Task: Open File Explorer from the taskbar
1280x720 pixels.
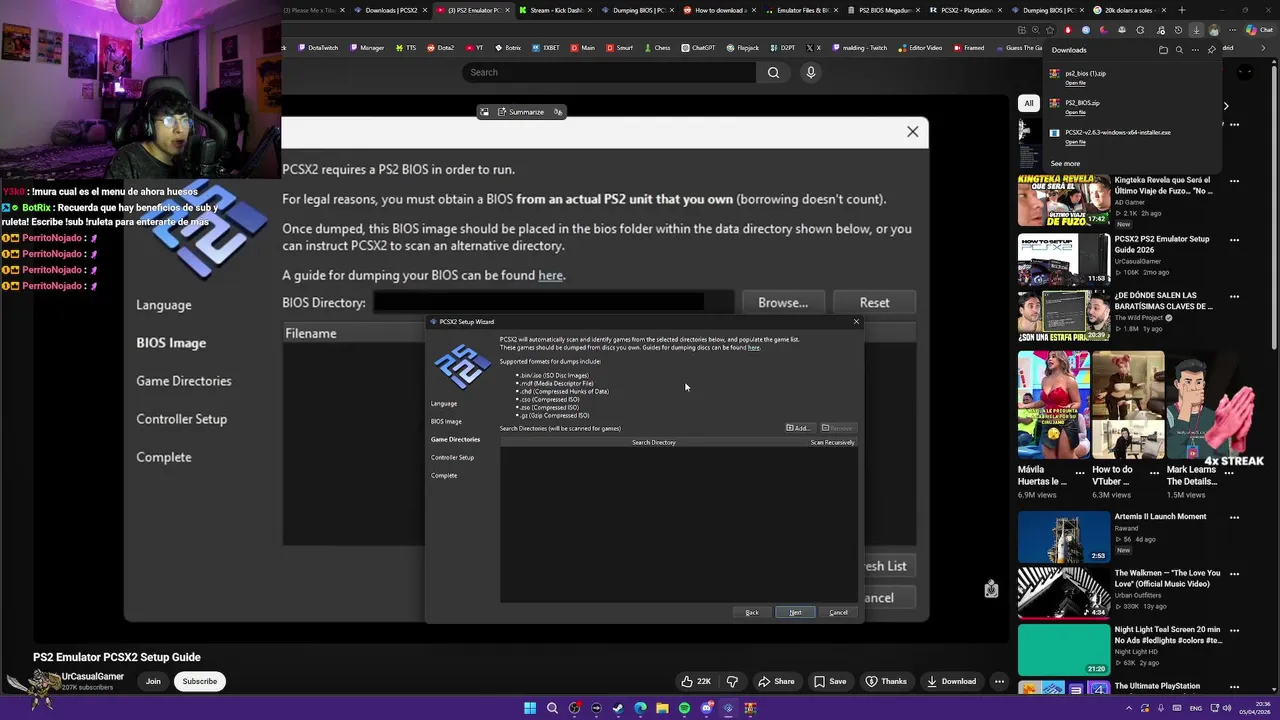Action: tap(662, 708)
